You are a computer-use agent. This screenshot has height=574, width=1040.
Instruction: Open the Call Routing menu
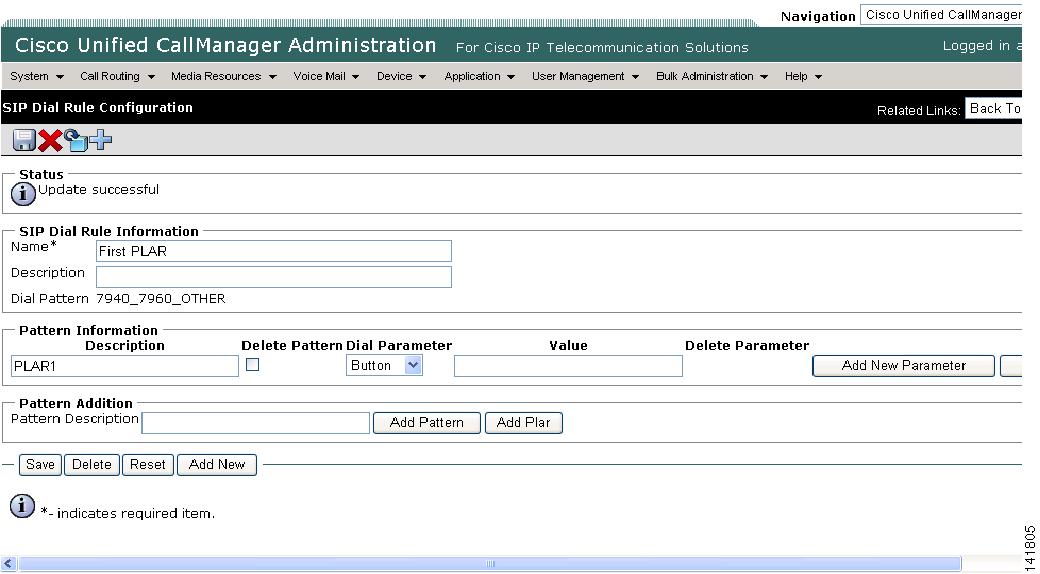point(117,76)
